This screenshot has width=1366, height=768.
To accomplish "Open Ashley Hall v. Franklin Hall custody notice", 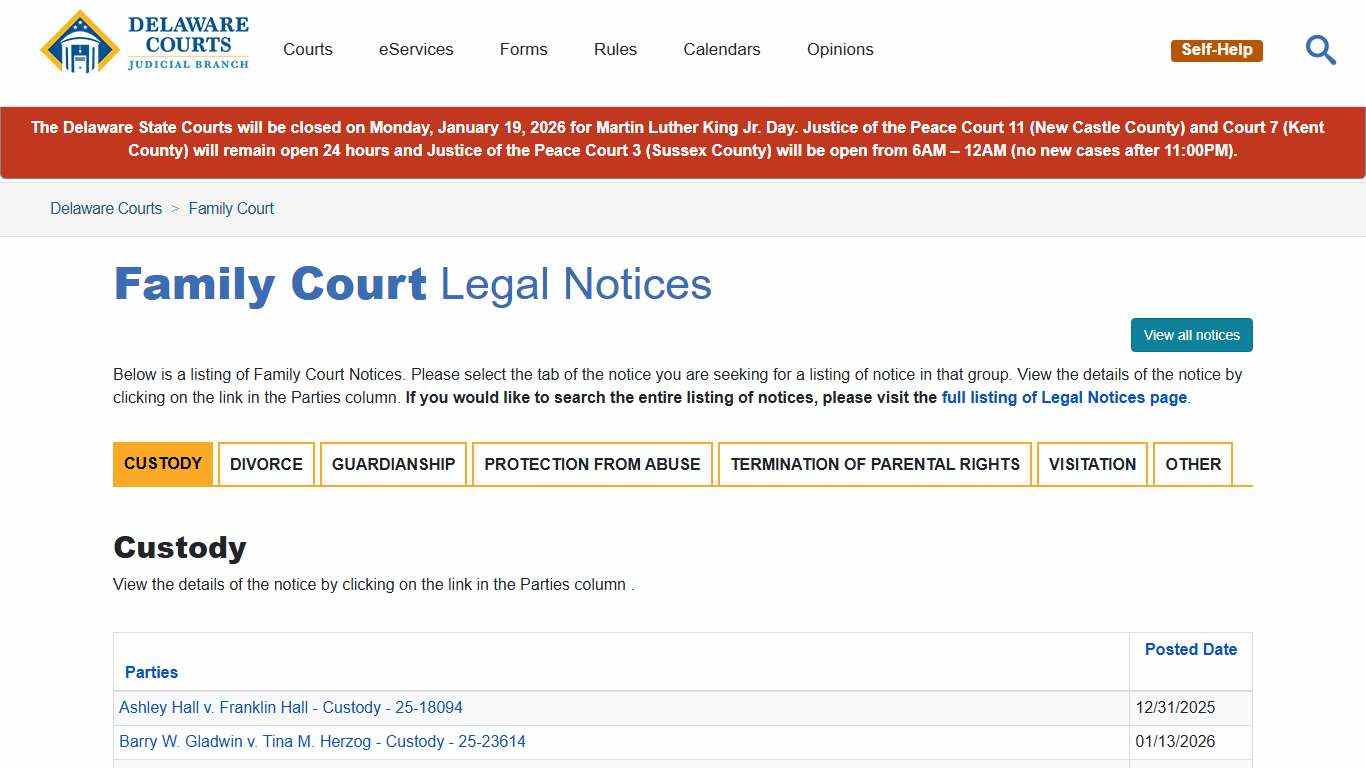I will (291, 707).
